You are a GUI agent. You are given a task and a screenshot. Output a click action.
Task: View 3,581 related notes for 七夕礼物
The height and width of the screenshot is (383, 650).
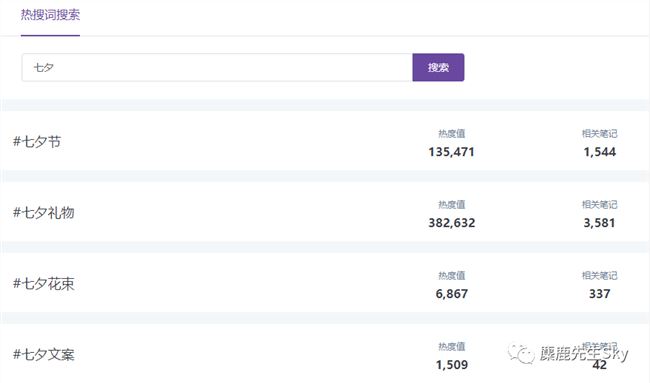point(599,223)
